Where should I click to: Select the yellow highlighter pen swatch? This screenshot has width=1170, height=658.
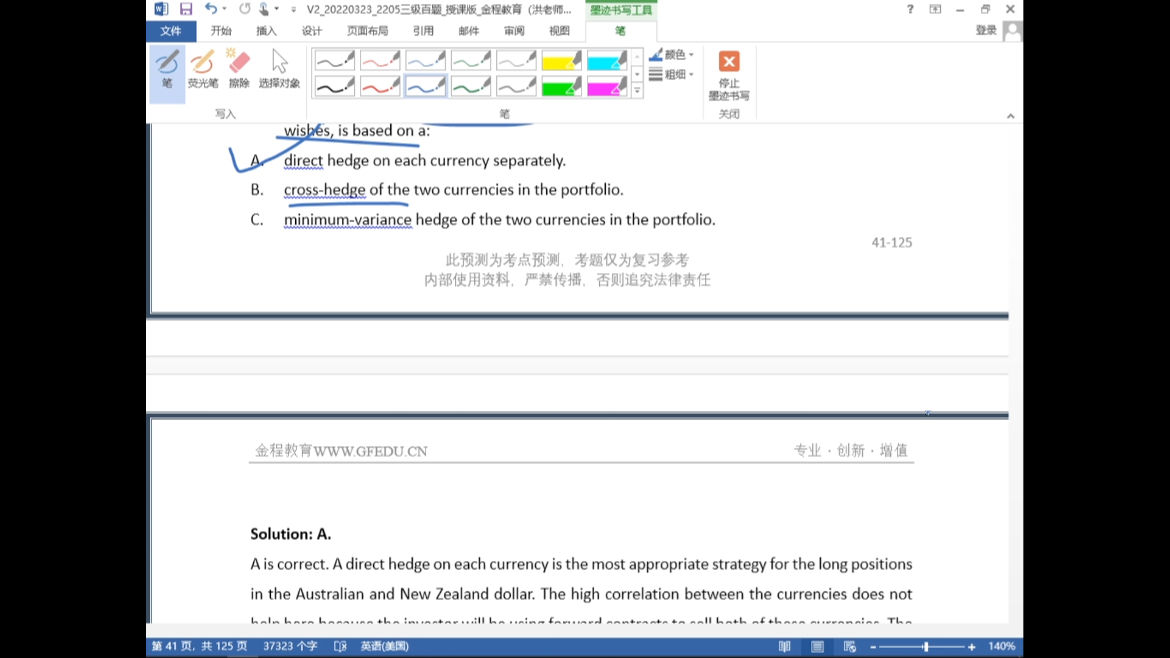[x=561, y=62]
